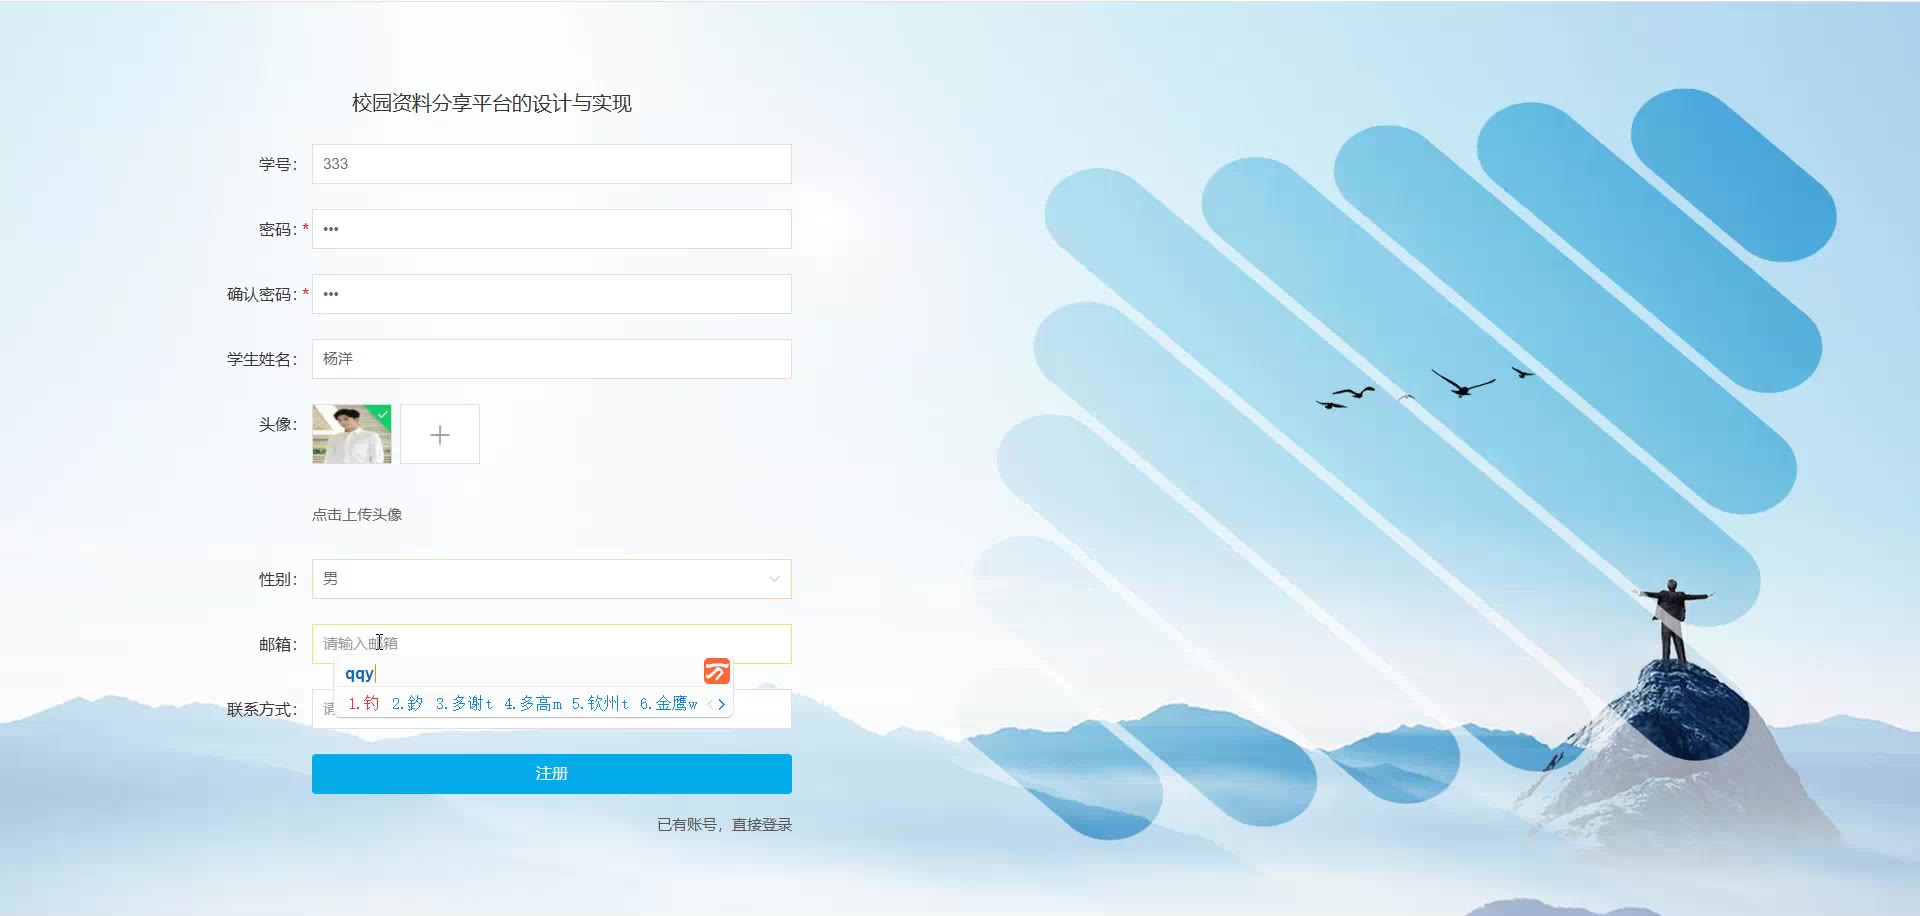Choose candidate 1 钧 from IME list

click(364, 704)
